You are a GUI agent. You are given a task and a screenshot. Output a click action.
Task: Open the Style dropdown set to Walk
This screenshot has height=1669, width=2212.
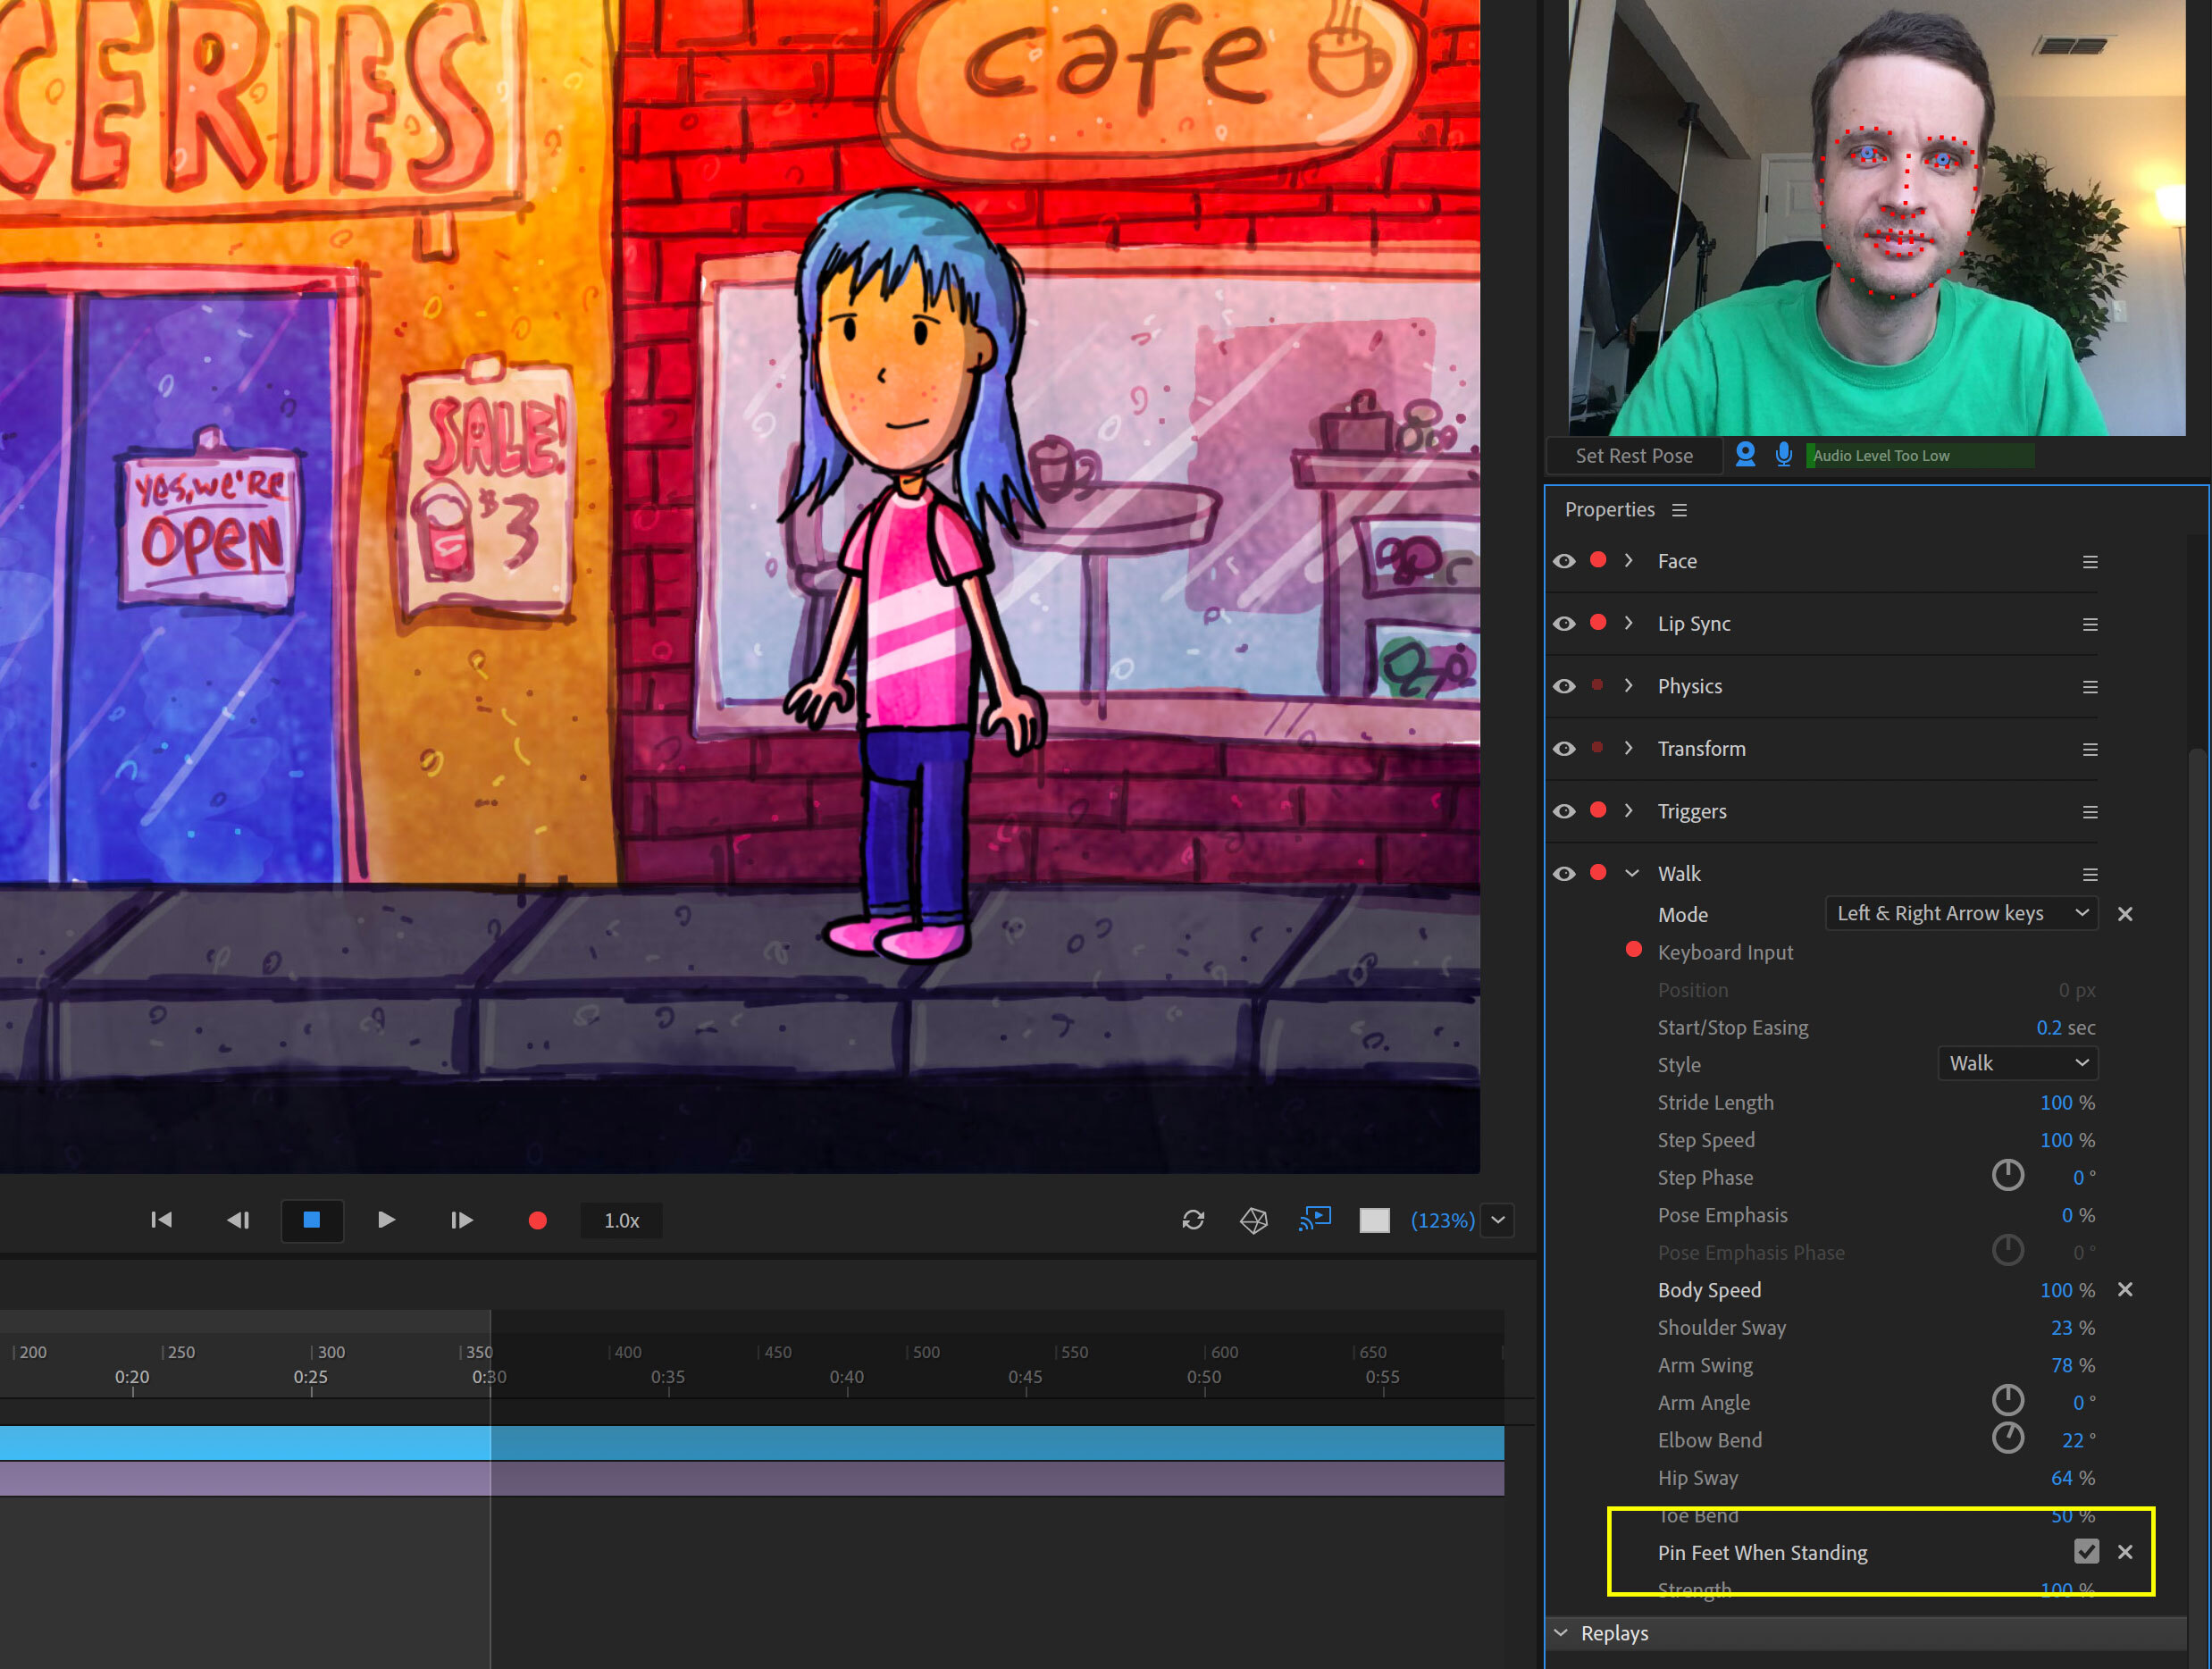(x=2017, y=1063)
